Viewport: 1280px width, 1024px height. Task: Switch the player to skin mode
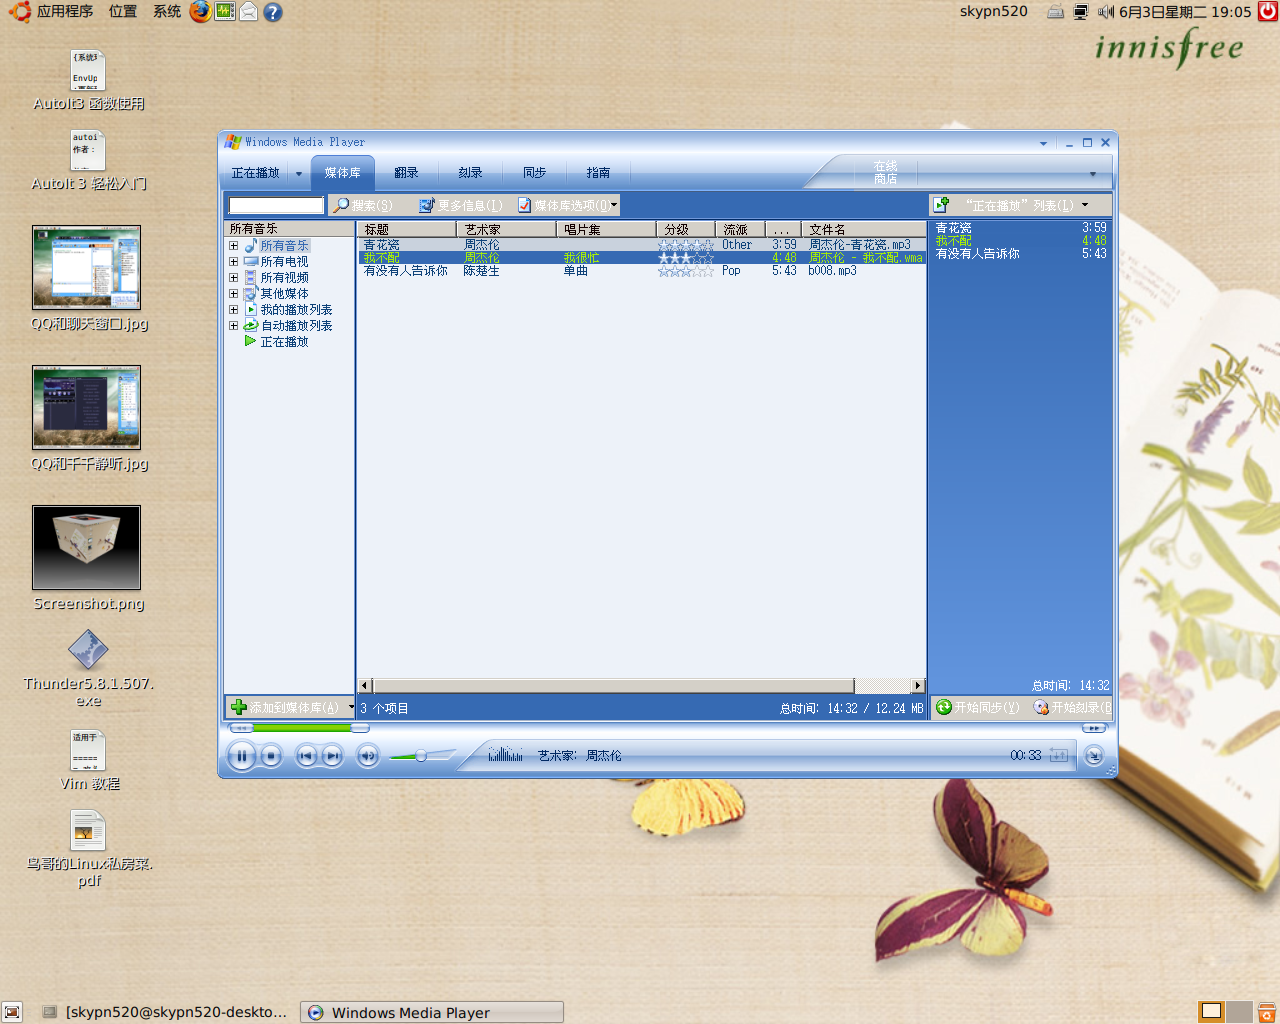1094,756
